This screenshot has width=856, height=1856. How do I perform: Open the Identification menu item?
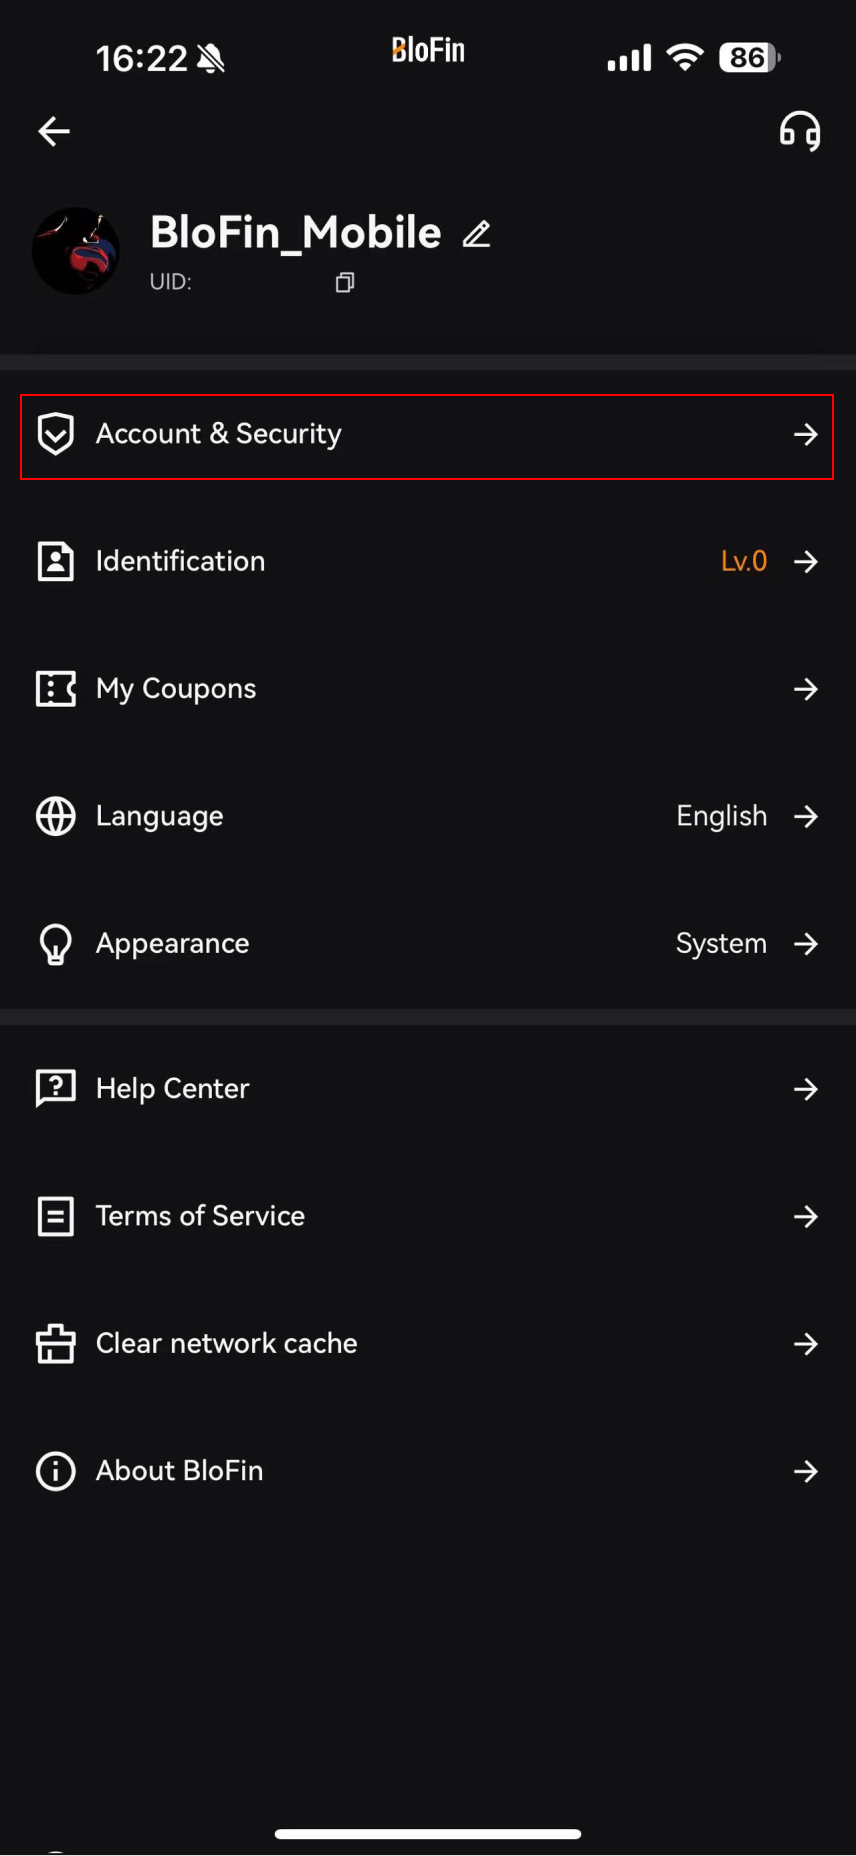coord(427,561)
